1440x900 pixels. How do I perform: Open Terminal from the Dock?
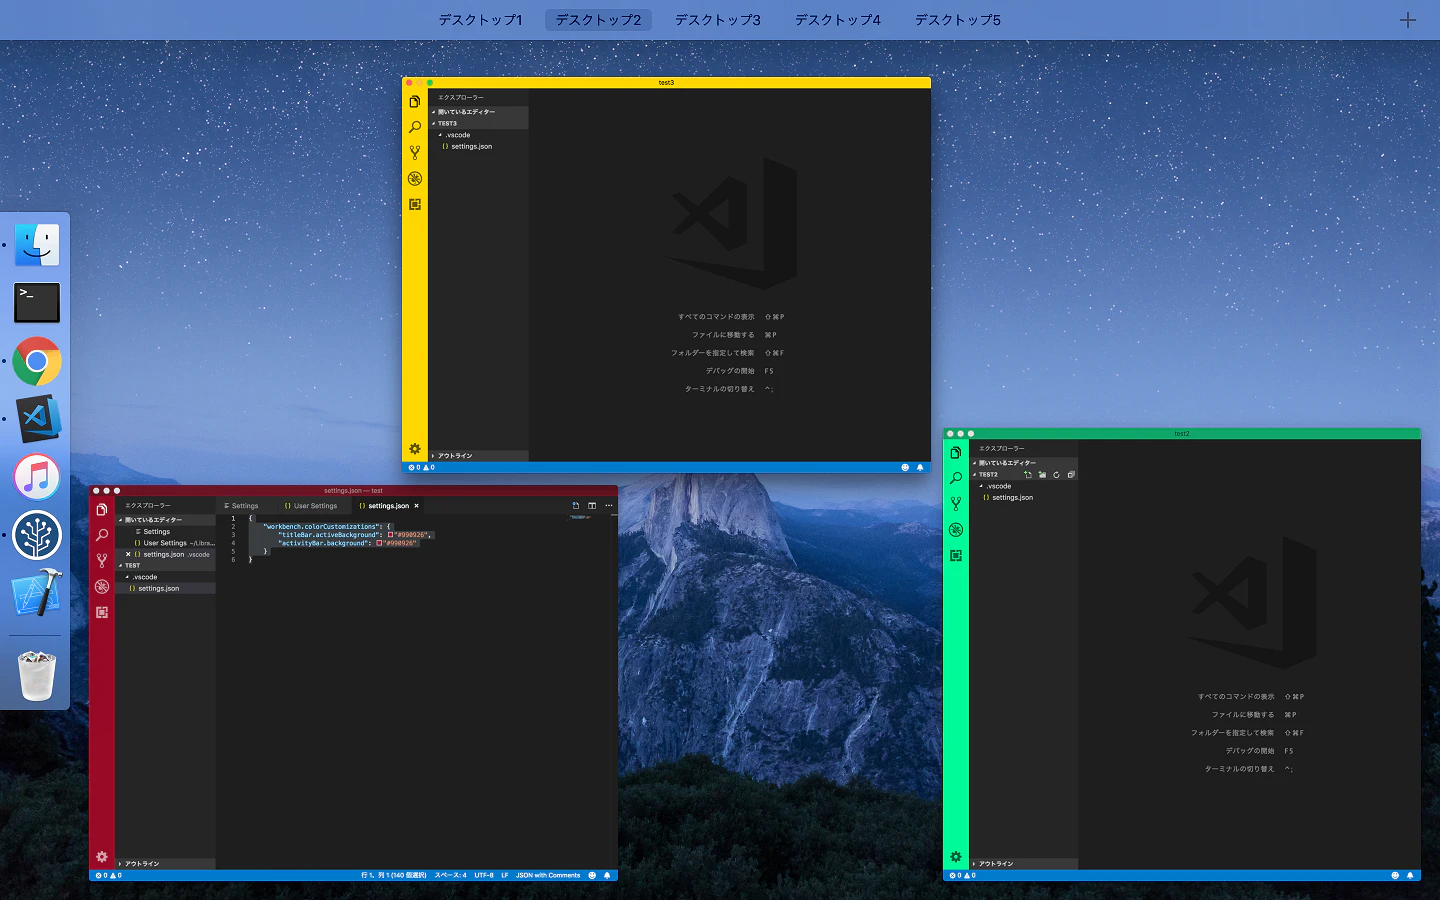point(37,303)
